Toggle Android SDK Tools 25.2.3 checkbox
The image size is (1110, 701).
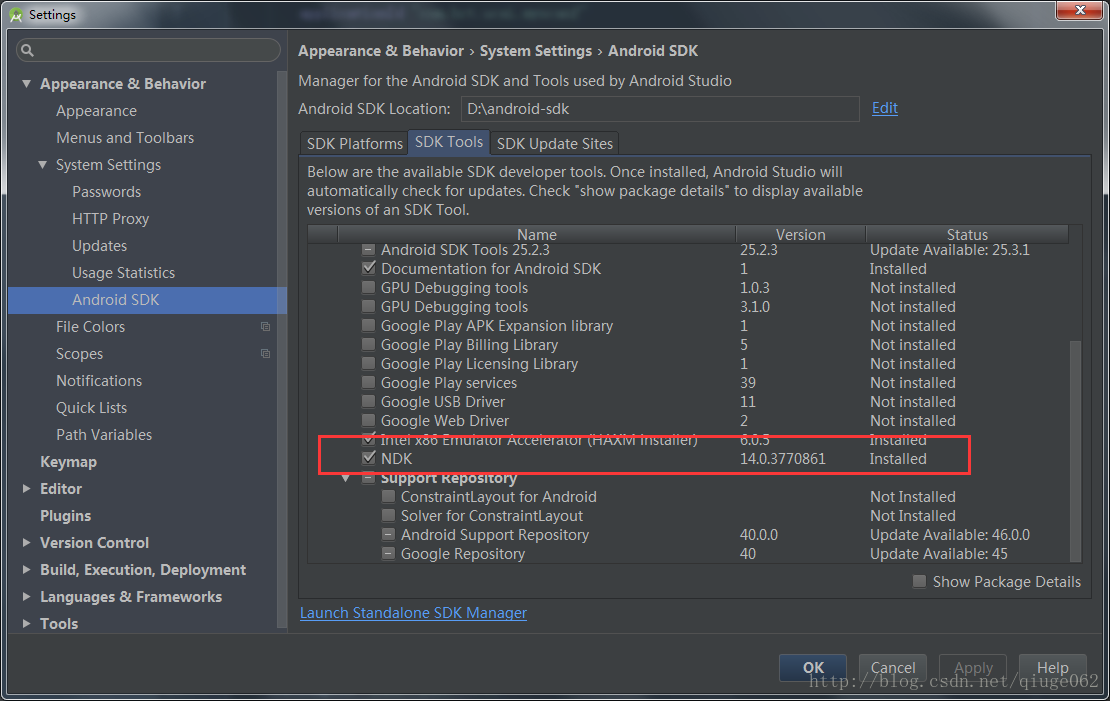point(369,250)
